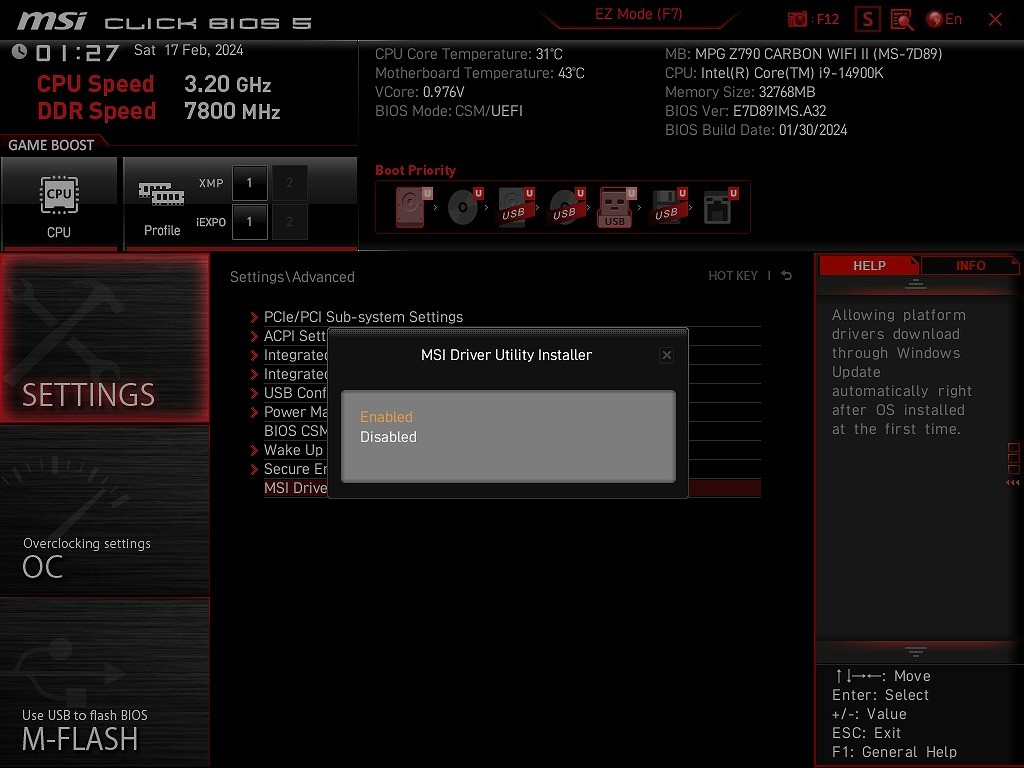Select the optical disc boot device icon
This screenshot has height=768, width=1024.
pos(465,207)
